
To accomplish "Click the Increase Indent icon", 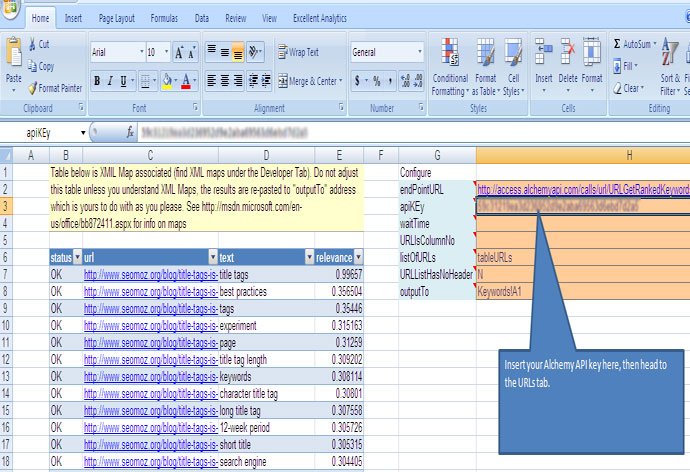I will [266, 81].
